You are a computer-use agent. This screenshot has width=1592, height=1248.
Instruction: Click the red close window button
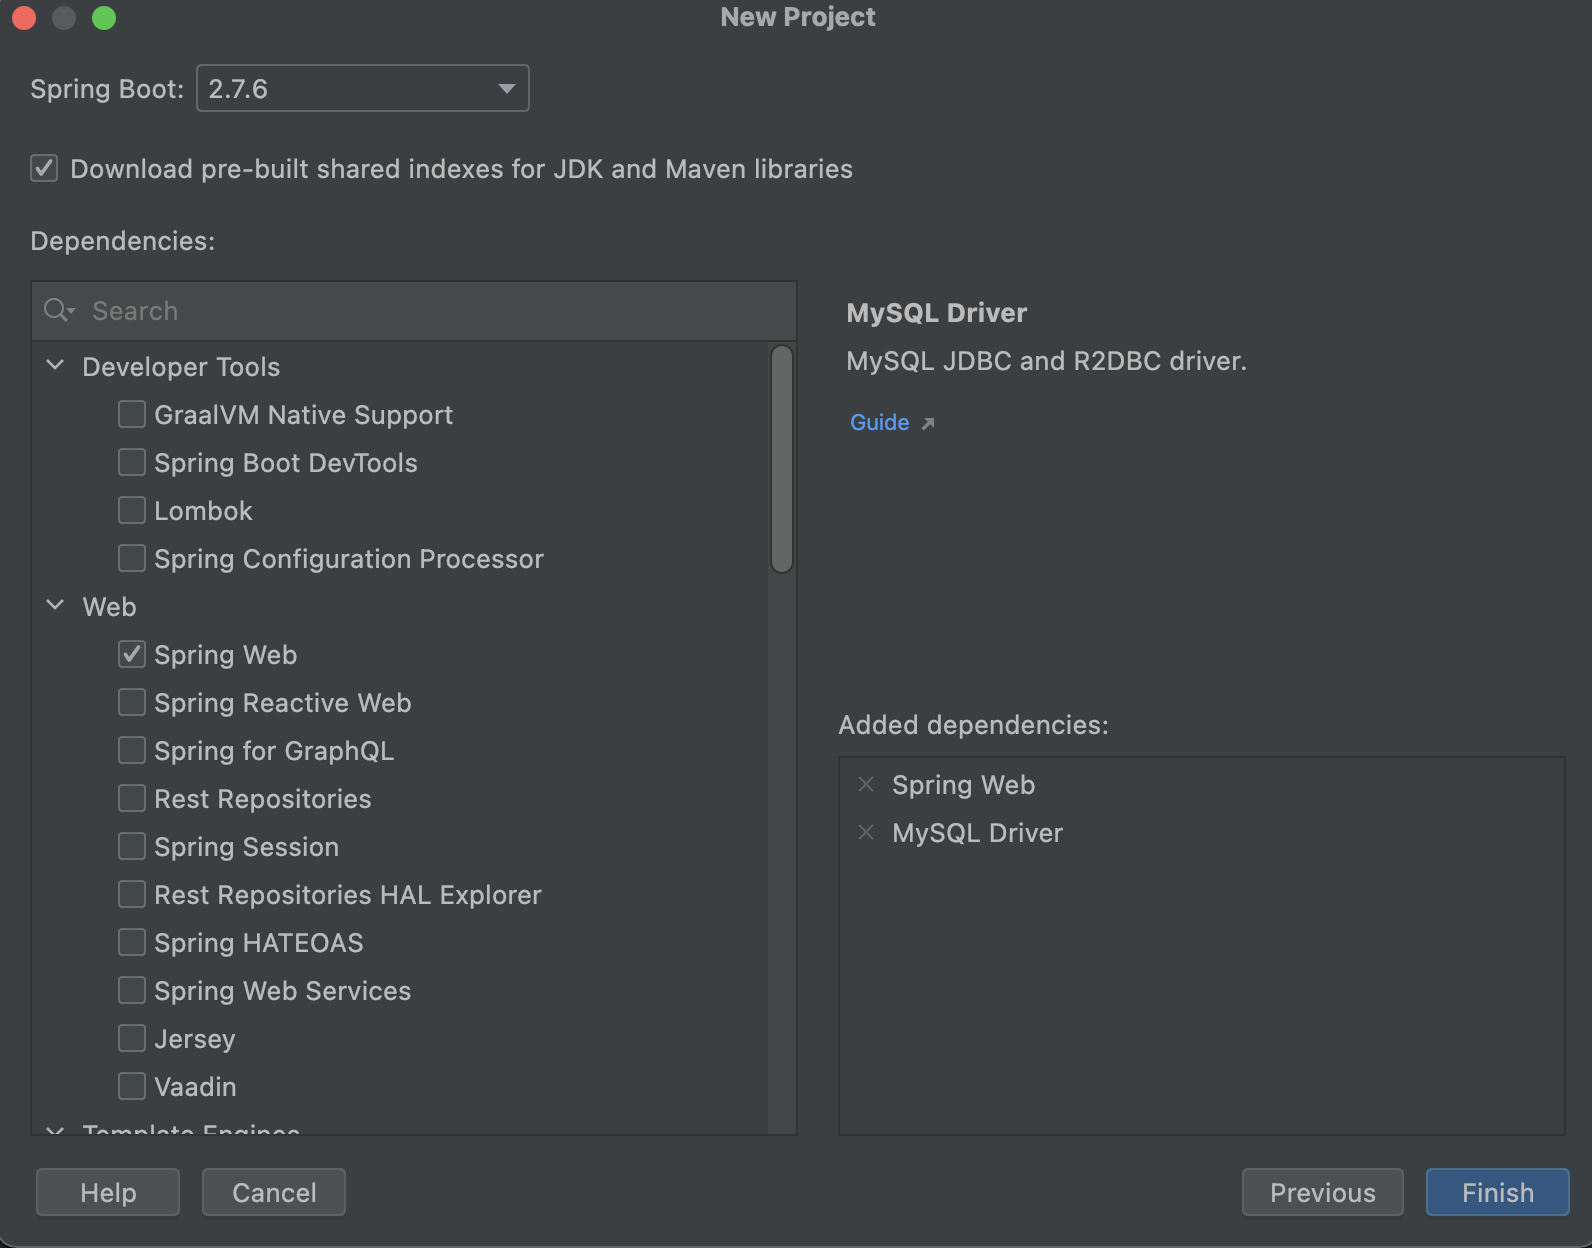[24, 18]
